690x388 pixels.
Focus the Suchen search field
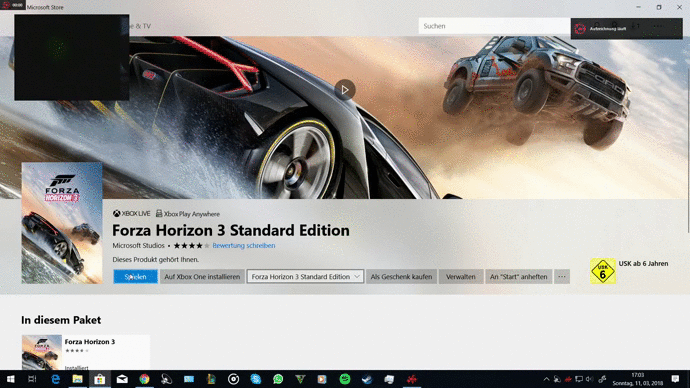494,26
